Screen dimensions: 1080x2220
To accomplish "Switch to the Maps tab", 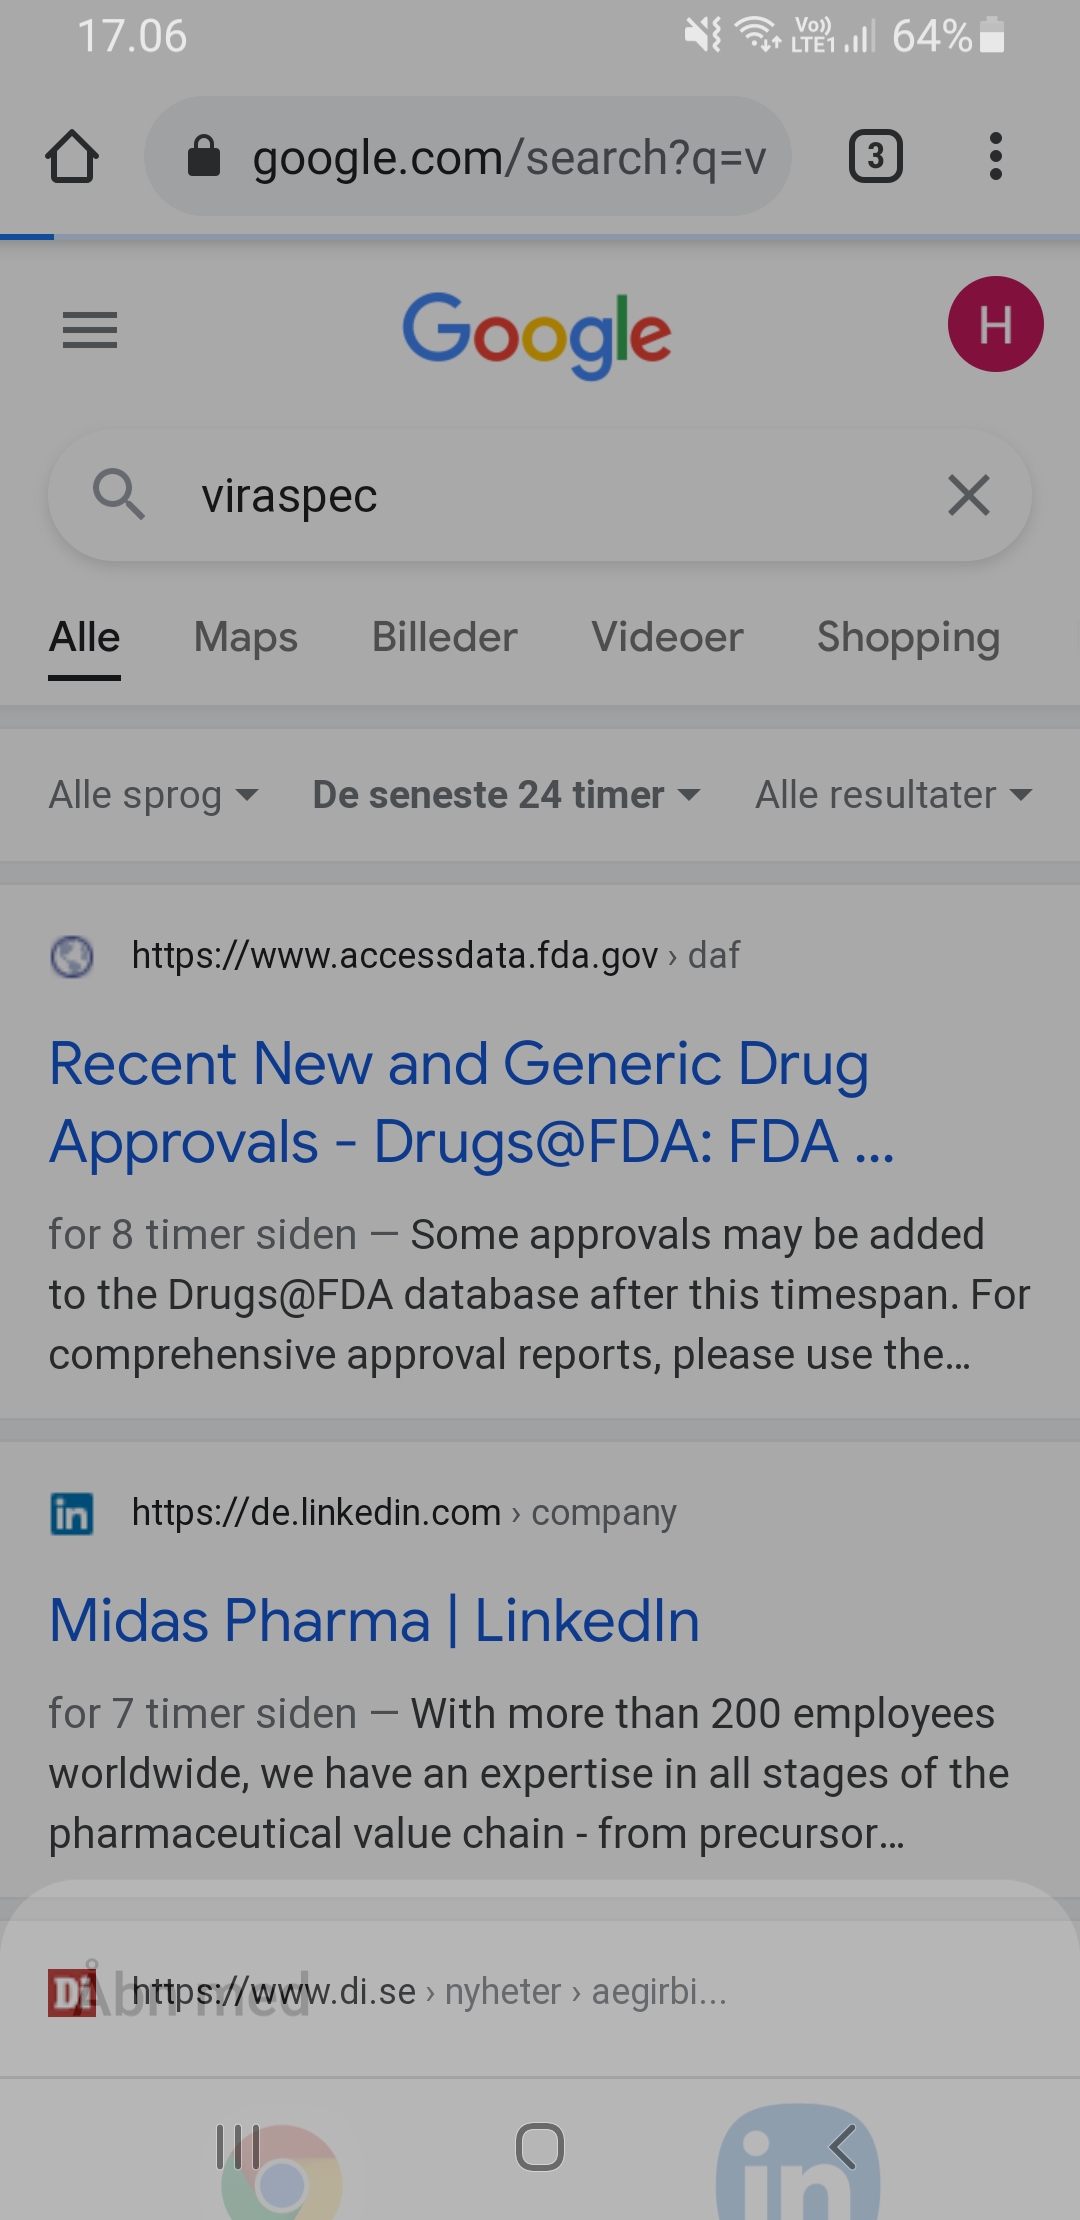I will (x=246, y=638).
